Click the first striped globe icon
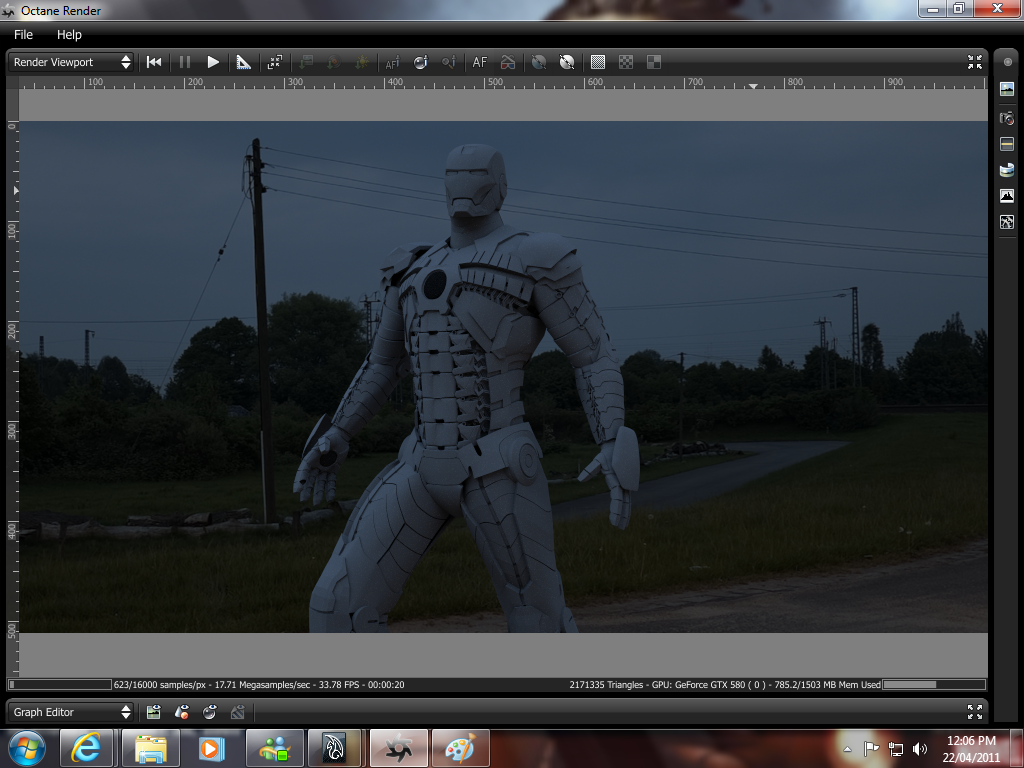1024x768 pixels. [539, 62]
